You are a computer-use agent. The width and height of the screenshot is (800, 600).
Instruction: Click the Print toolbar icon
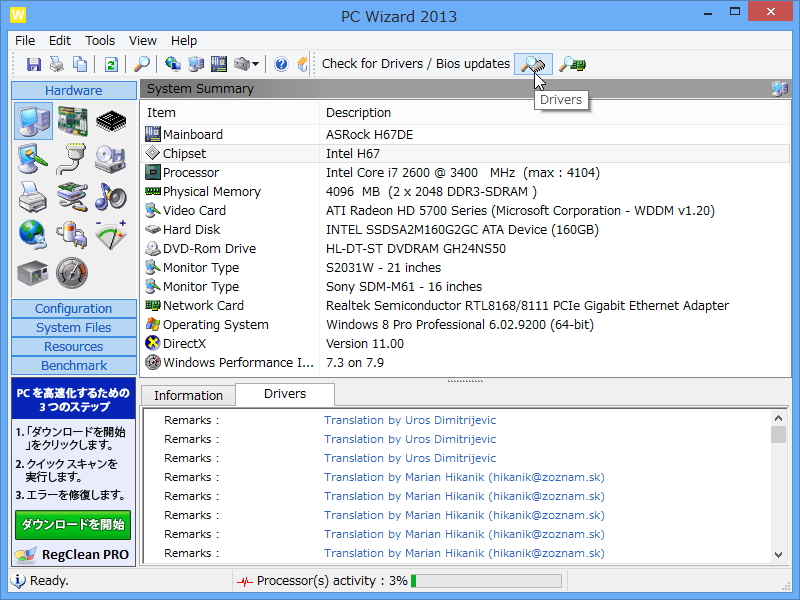(56, 64)
